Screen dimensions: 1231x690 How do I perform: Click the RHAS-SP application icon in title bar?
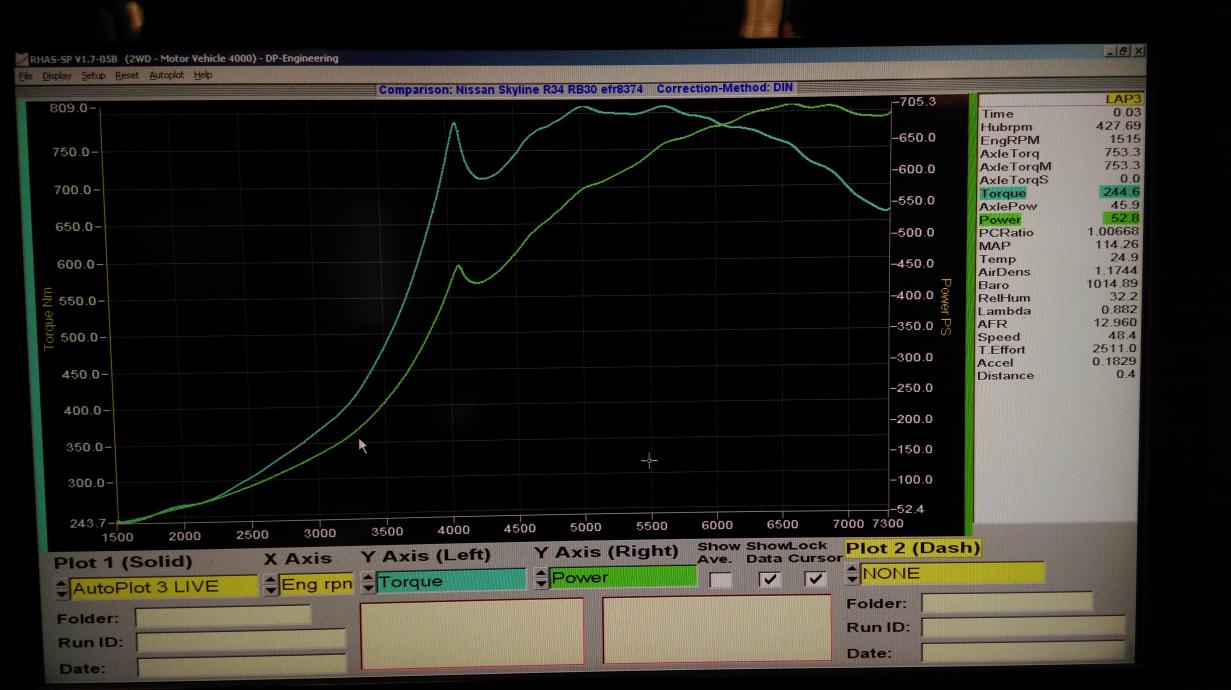tap(21, 59)
